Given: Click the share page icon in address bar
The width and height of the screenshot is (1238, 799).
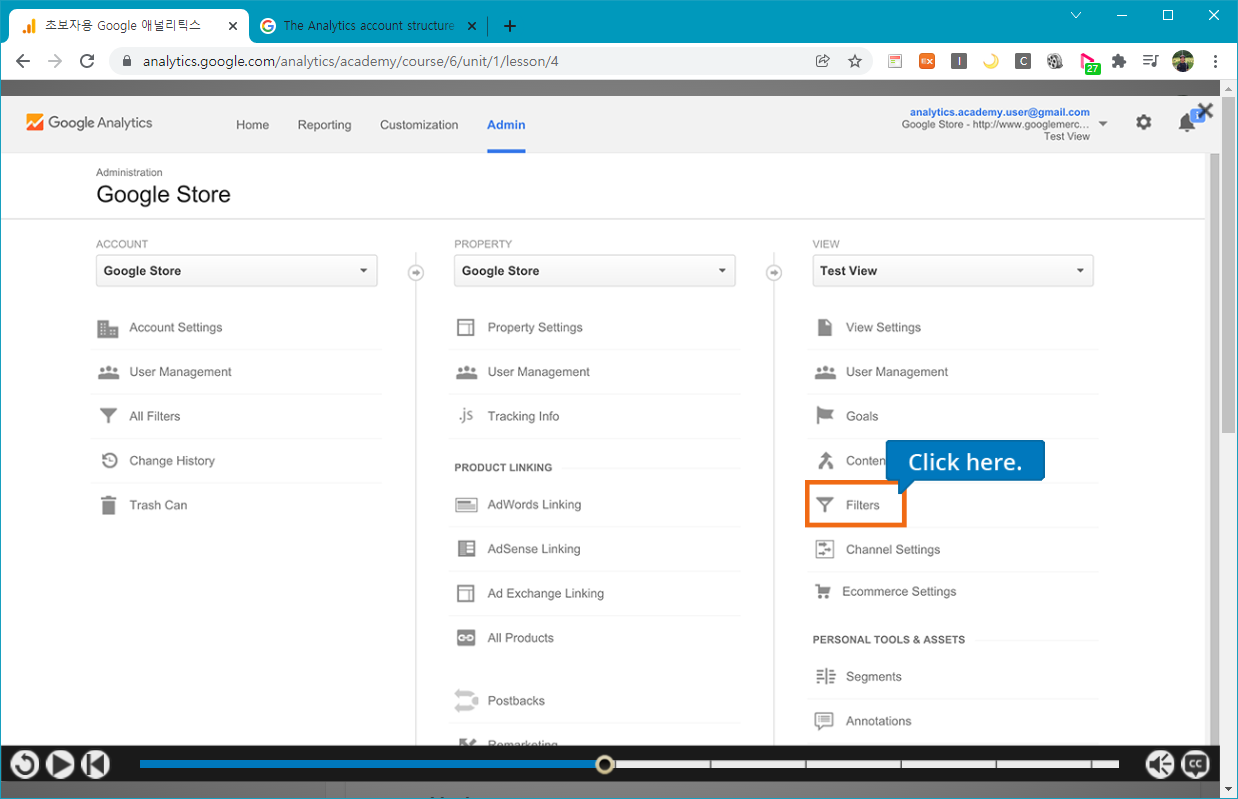Looking at the screenshot, I should 823,61.
